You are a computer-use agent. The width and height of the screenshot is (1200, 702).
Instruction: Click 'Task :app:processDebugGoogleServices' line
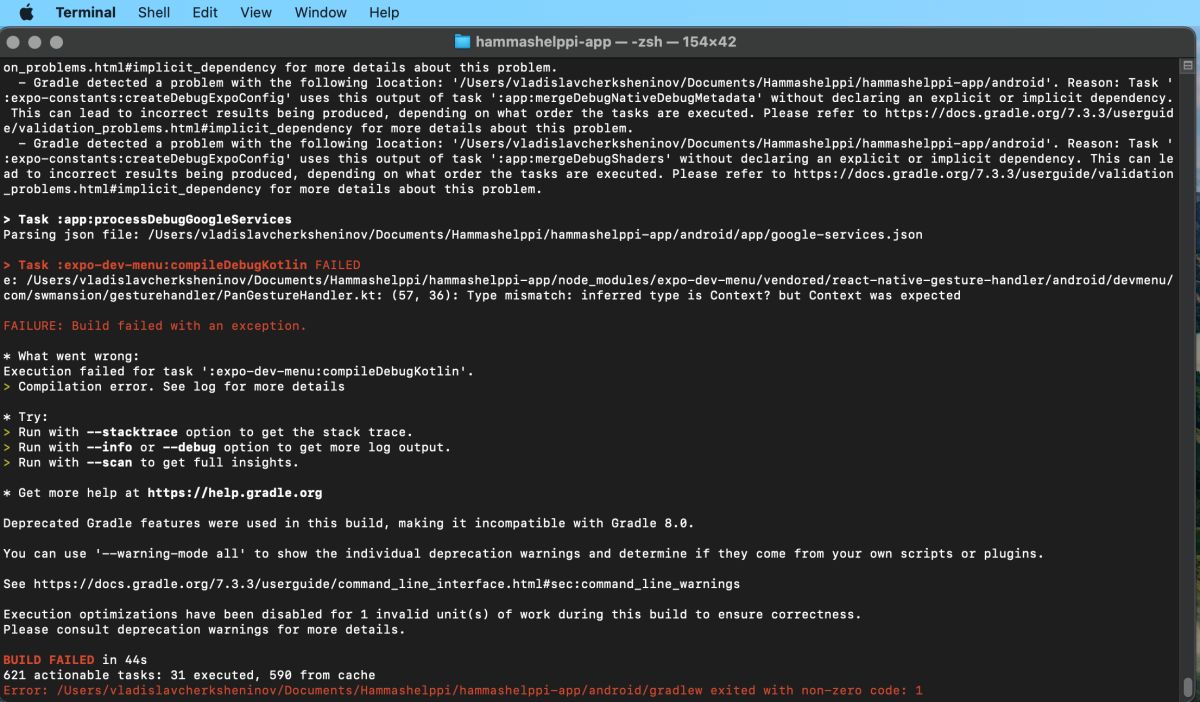pyautogui.click(x=148, y=219)
